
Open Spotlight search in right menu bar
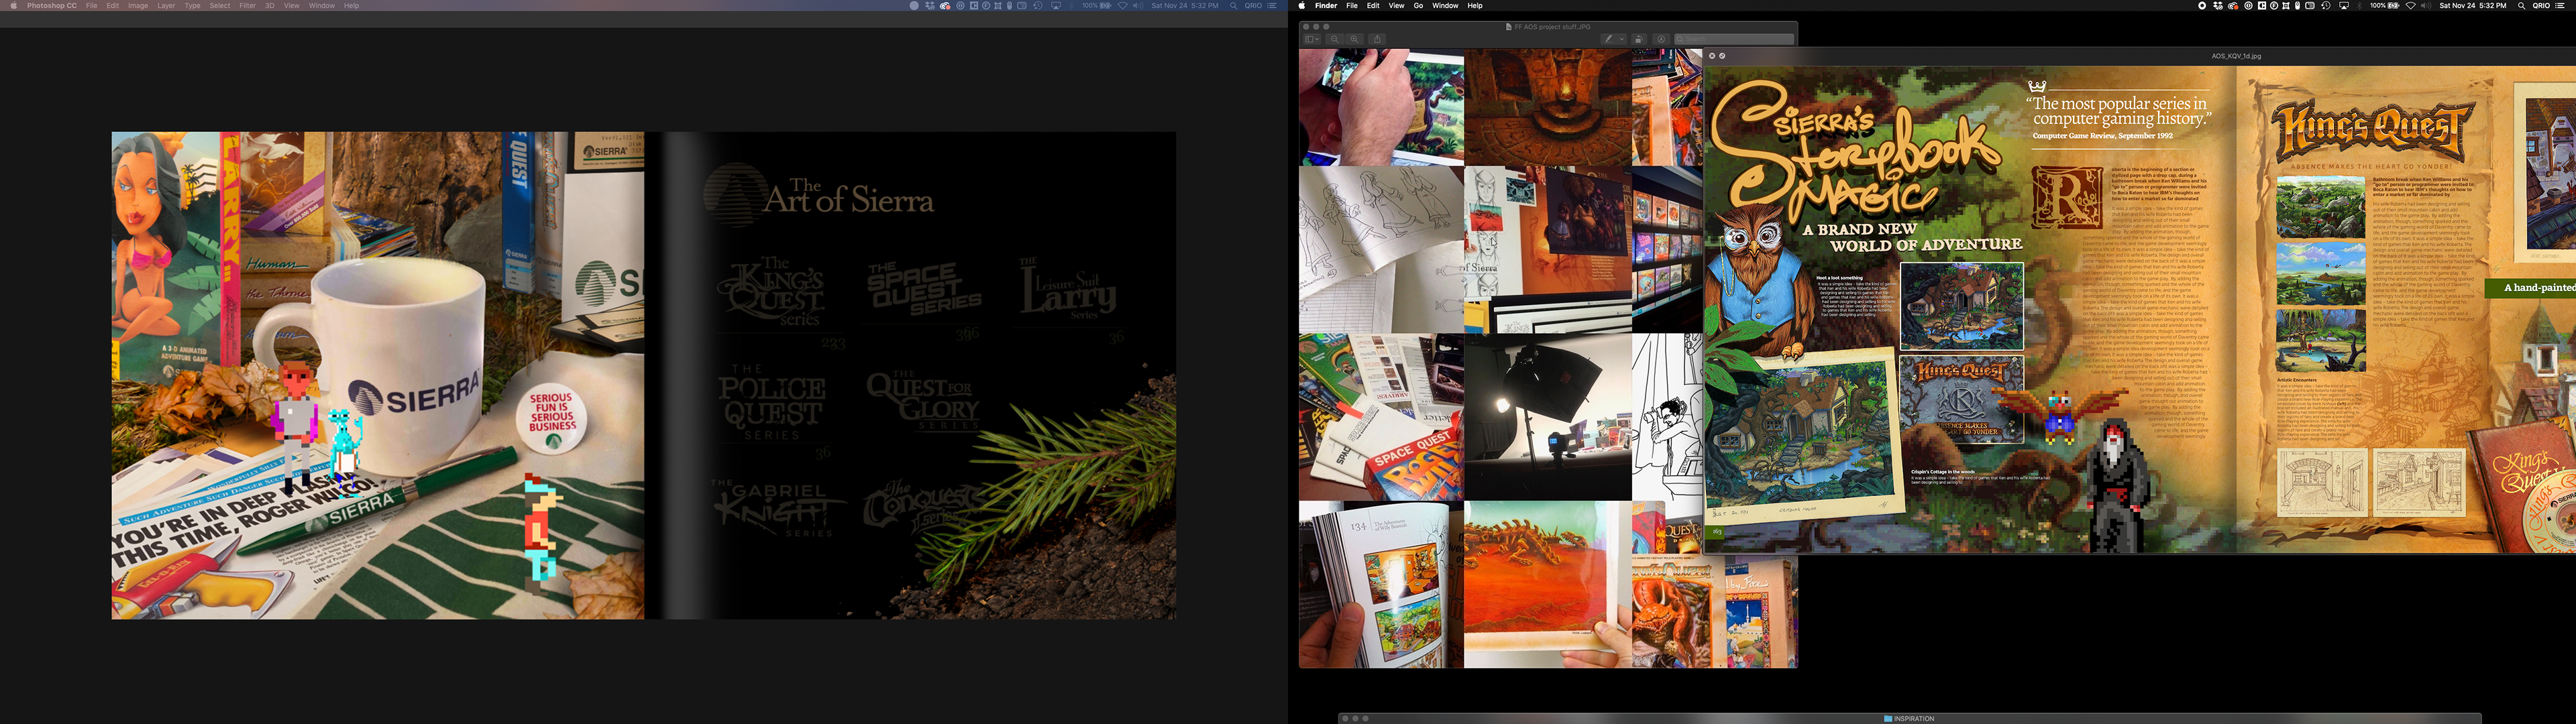point(2521,6)
